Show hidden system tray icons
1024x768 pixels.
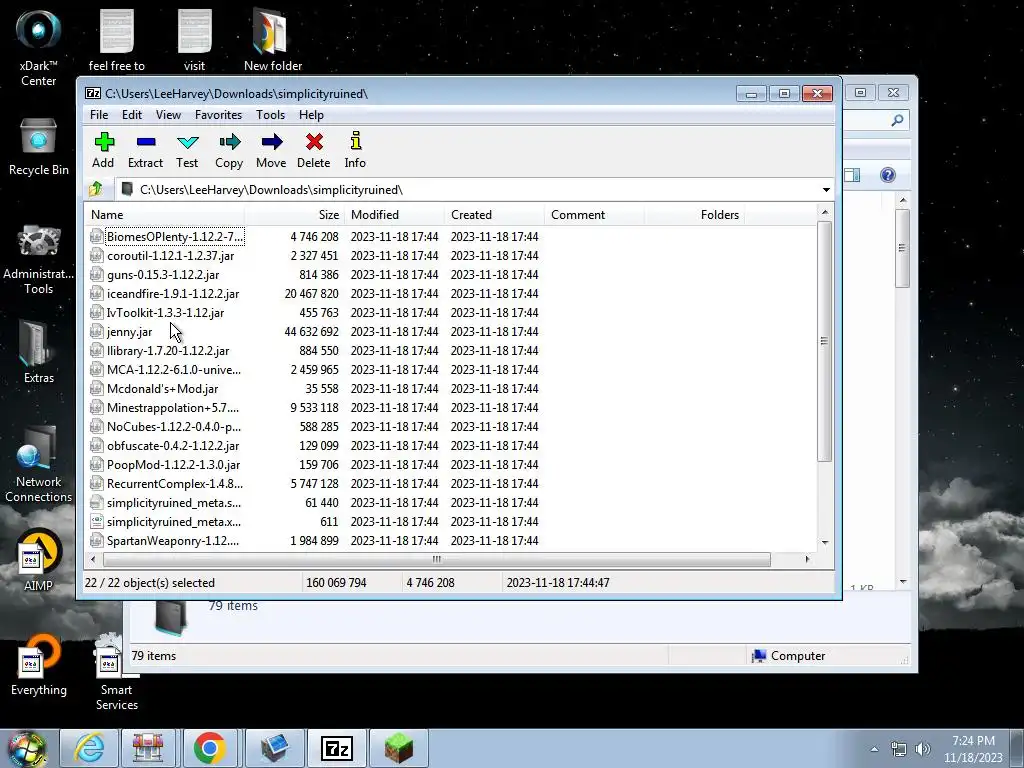[x=874, y=749]
